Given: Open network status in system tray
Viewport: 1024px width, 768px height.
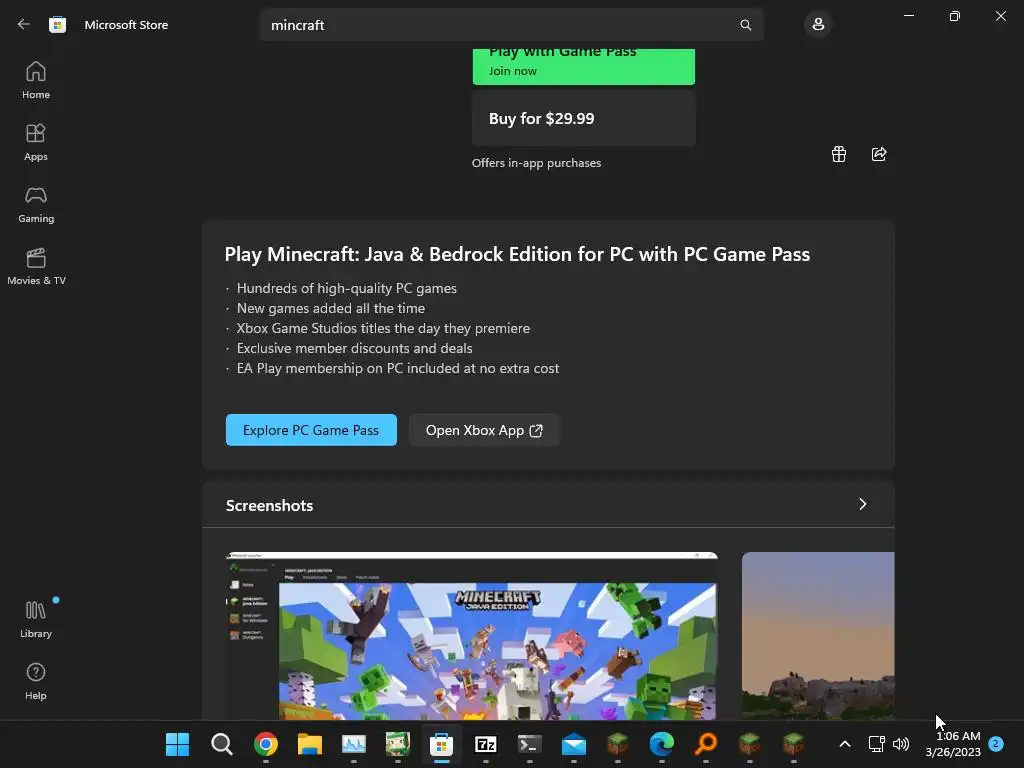Looking at the screenshot, I should point(876,744).
